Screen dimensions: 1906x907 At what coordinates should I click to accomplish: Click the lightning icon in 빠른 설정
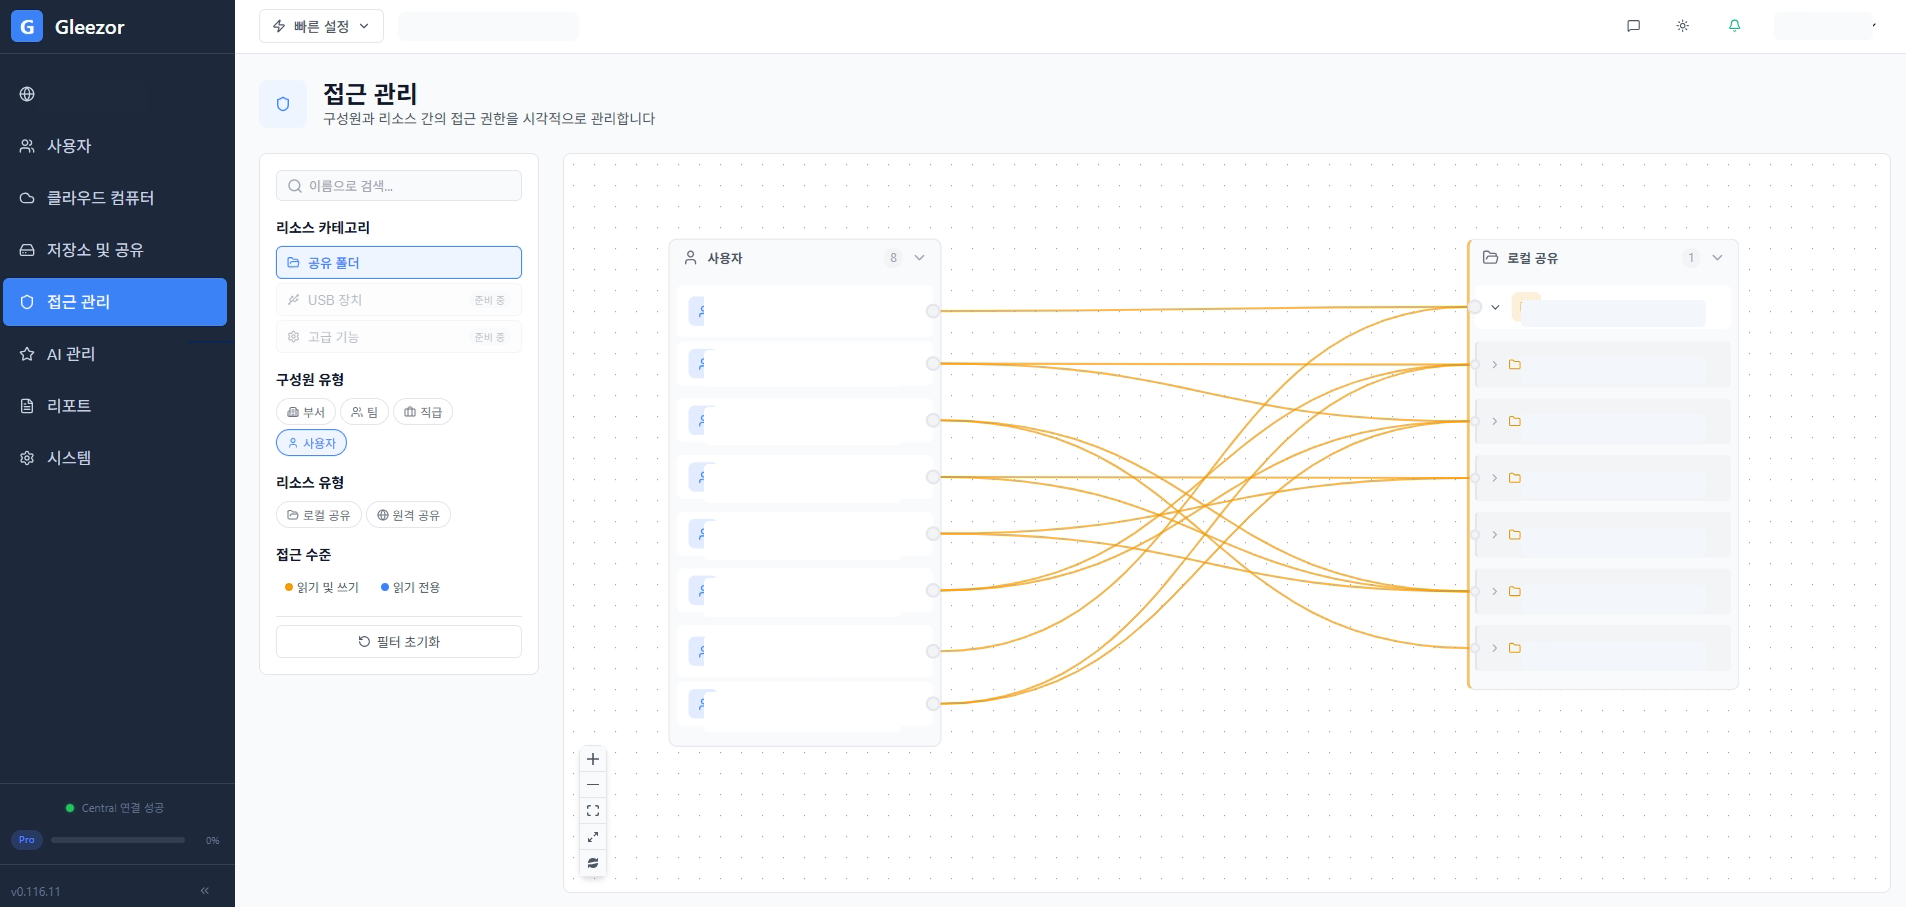279,26
